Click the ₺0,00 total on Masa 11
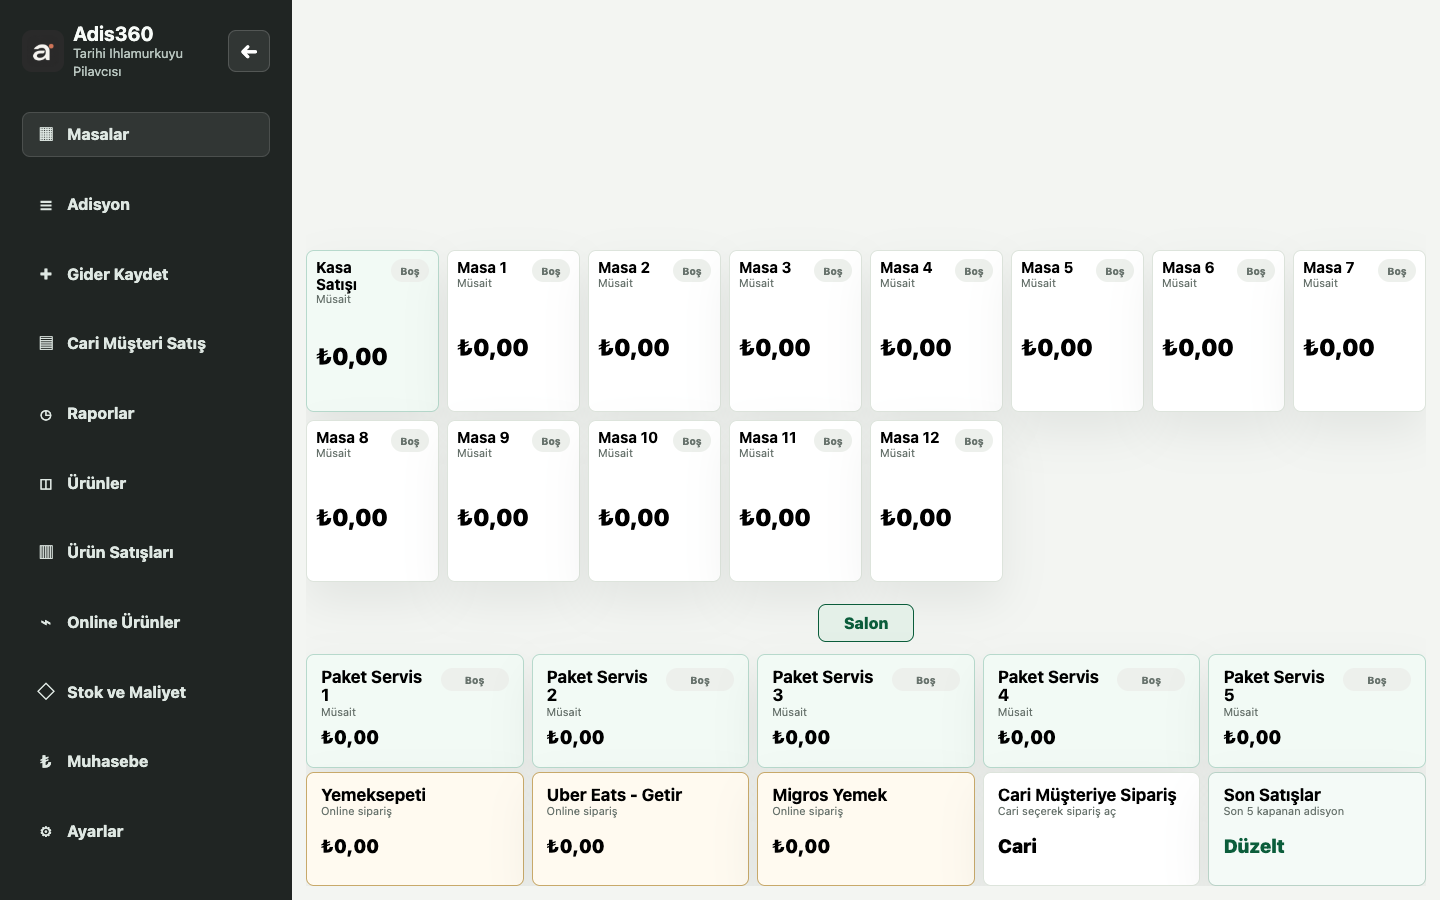 [775, 518]
